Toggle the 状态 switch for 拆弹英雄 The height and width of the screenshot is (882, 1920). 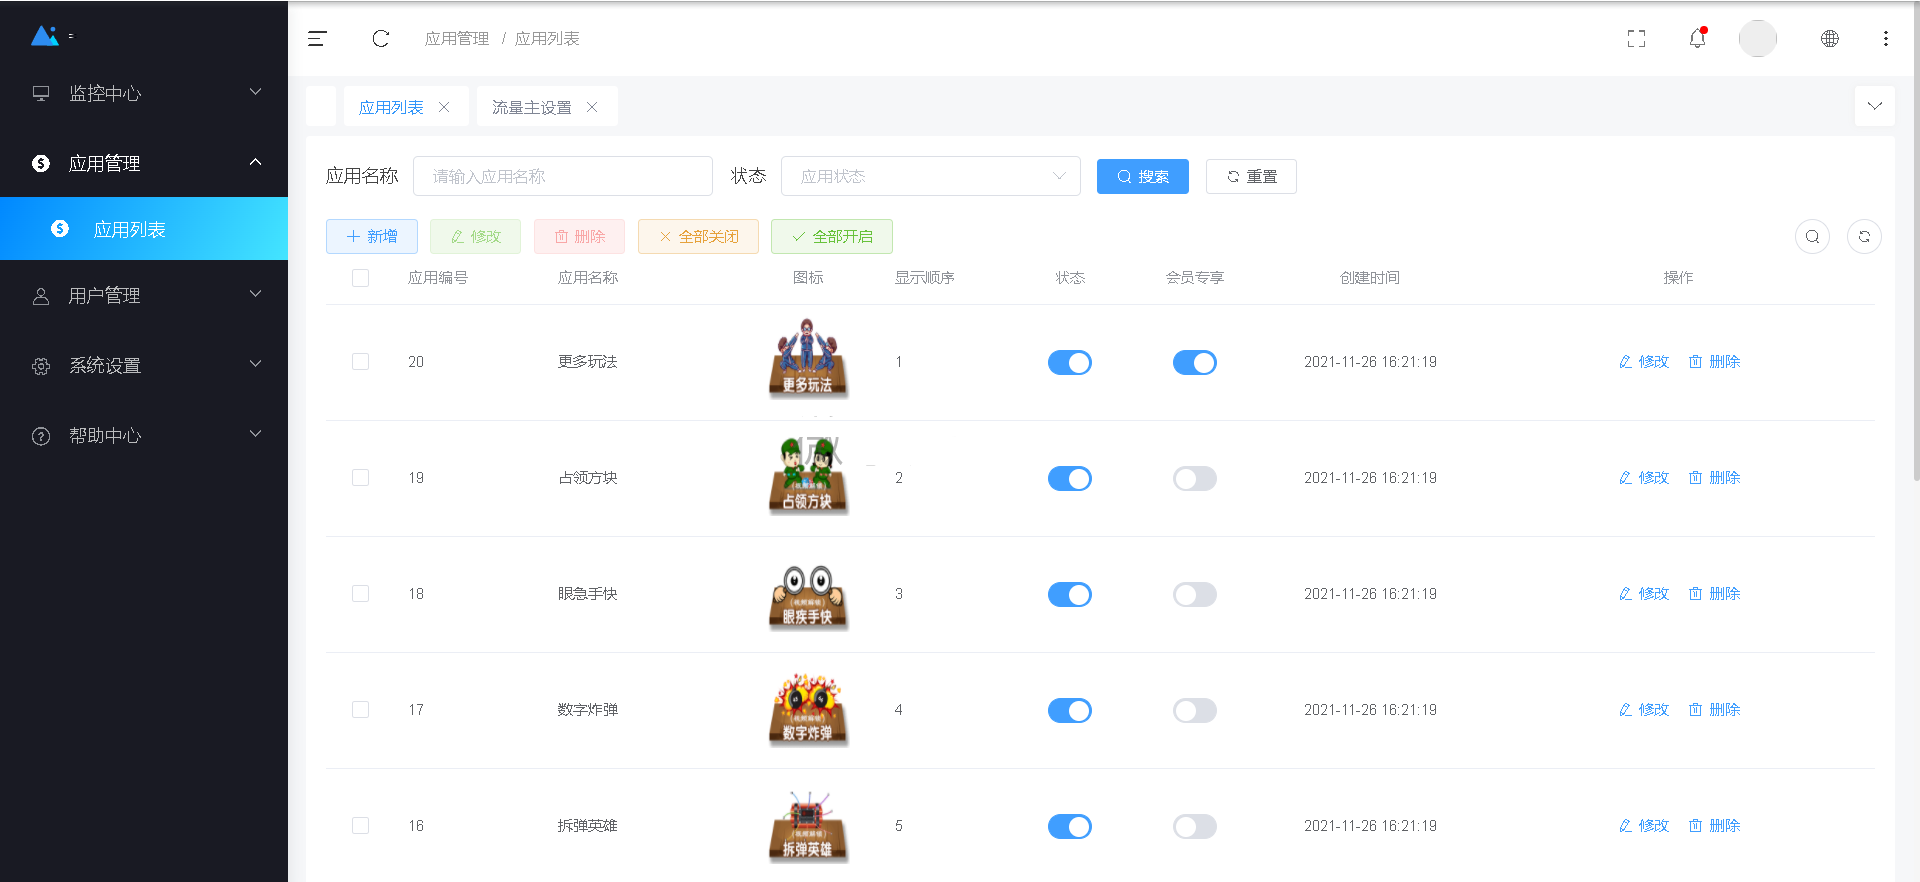point(1070,826)
